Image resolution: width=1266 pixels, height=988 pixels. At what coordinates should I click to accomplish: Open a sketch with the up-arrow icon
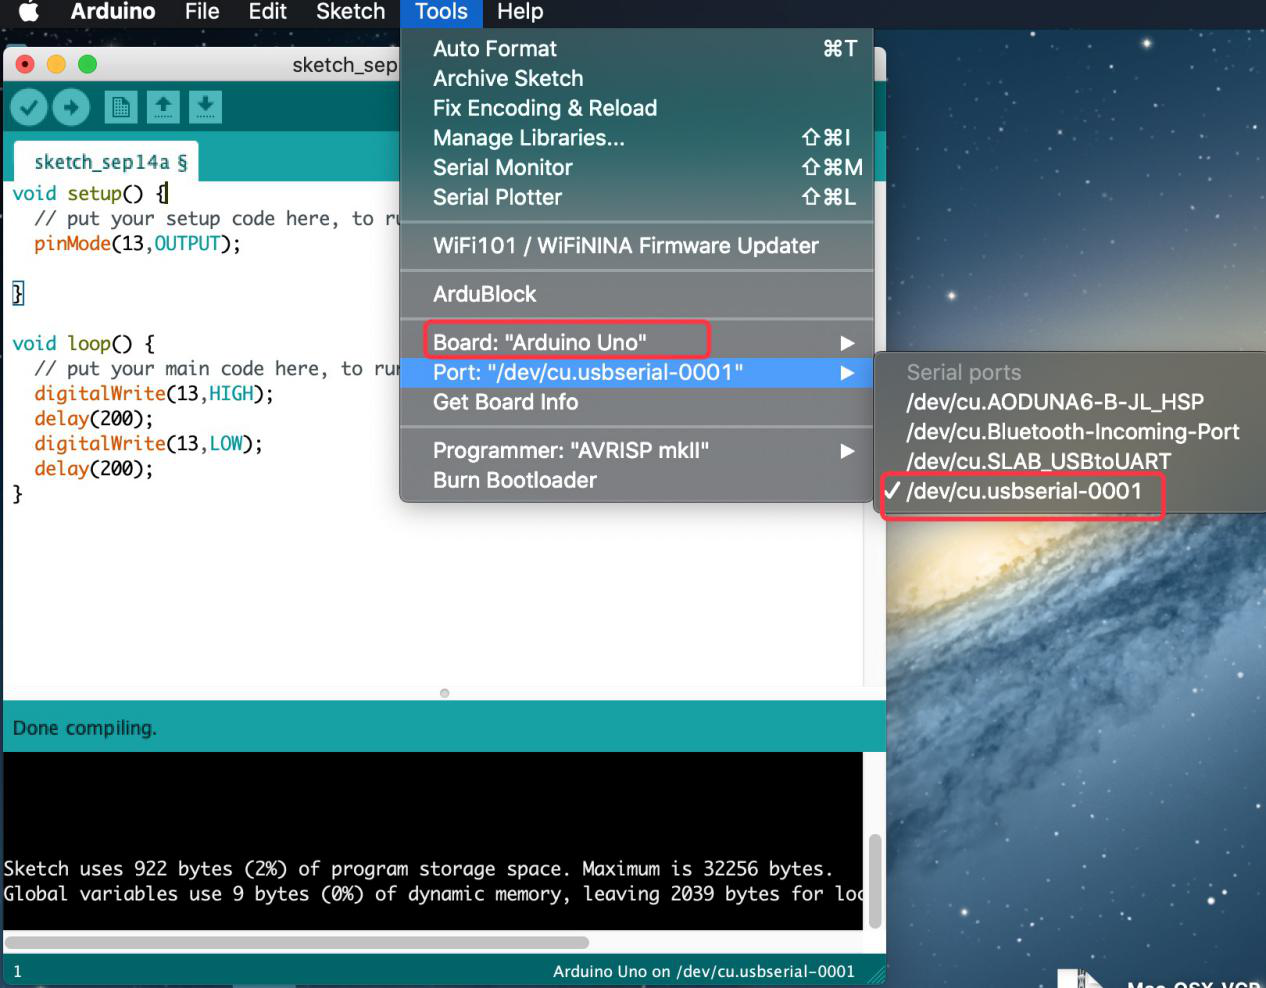click(163, 107)
